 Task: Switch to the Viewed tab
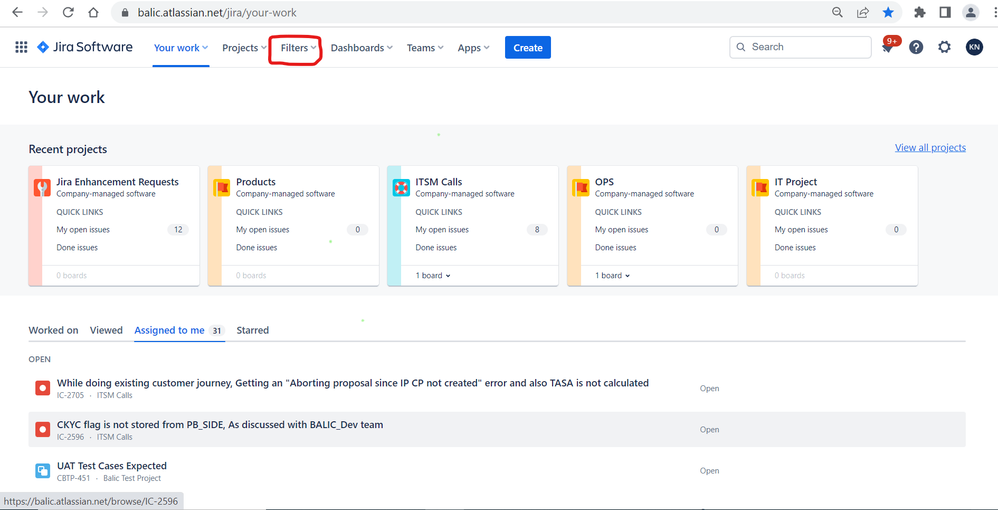tap(106, 330)
